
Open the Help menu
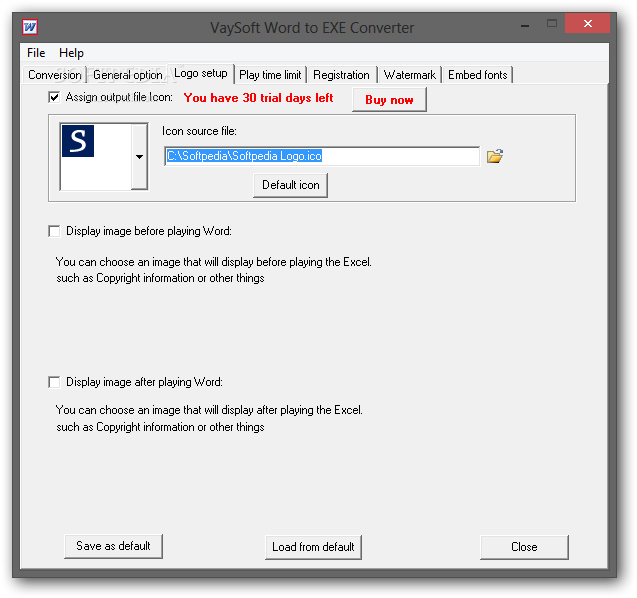pos(71,53)
